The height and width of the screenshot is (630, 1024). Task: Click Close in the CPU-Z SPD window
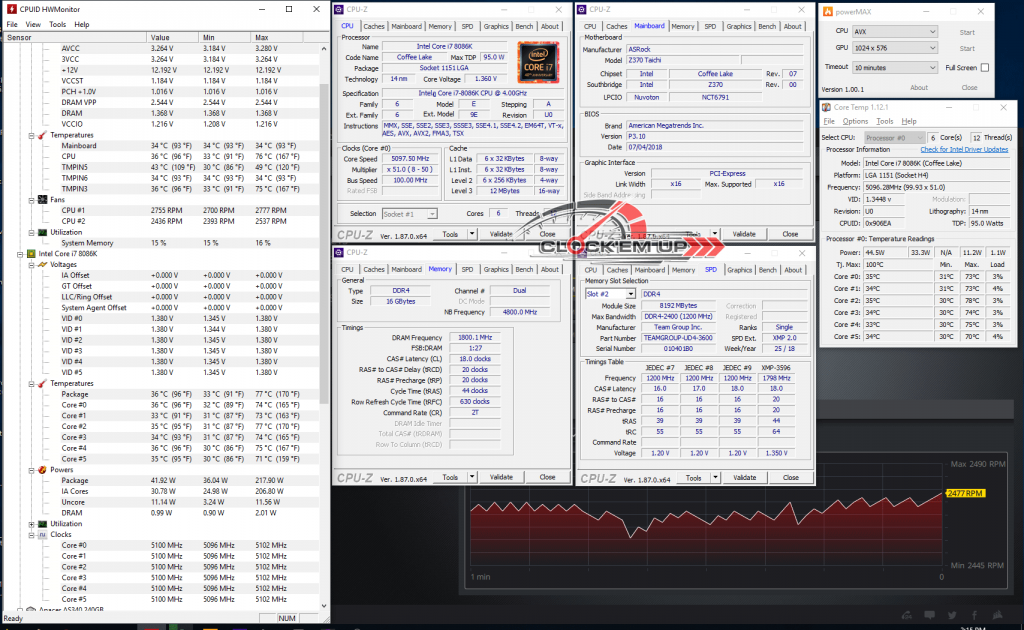tap(790, 478)
